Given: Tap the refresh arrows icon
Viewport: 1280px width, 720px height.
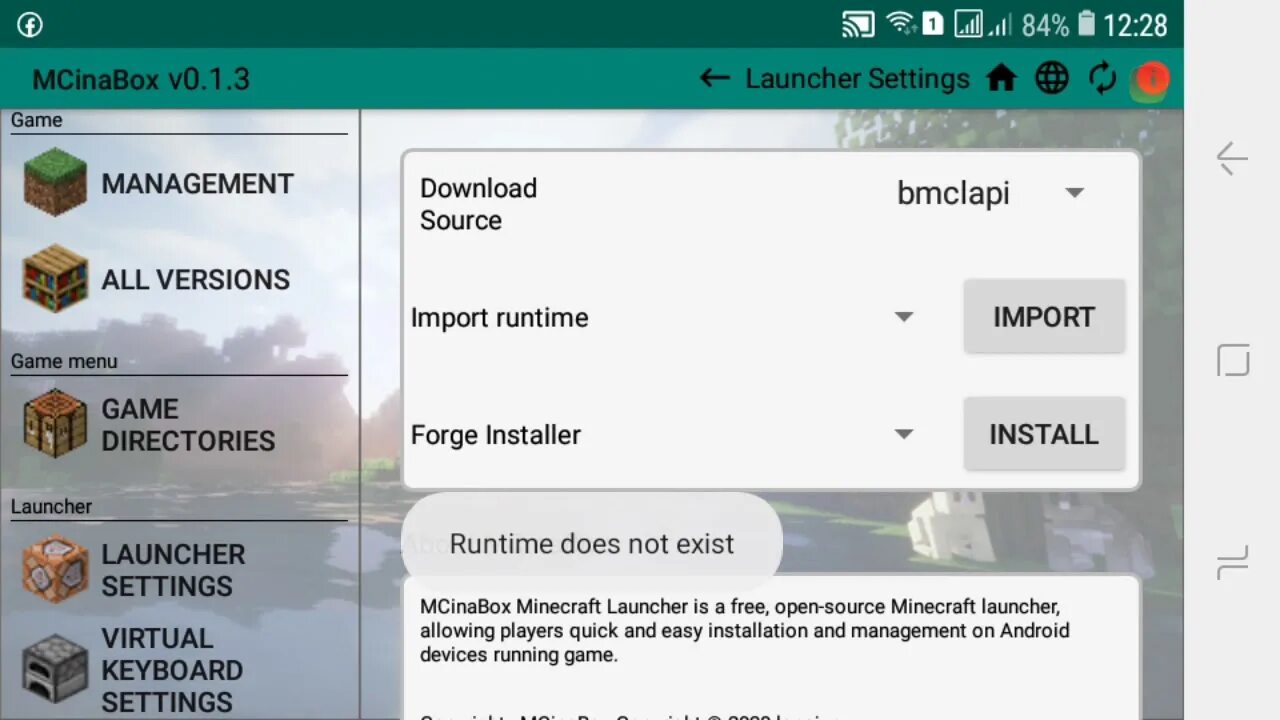Looking at the screenshot, I should click(1102, 78).
